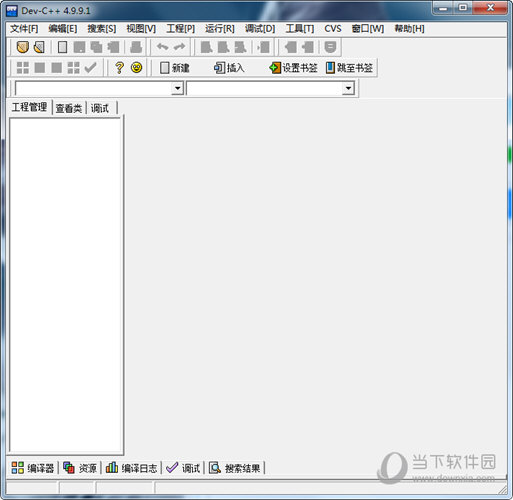Image resolution: width=513 pixels, height=500 pixels.
Task: Click the greyed Add to project icon
Action: [x=291, y=47]
